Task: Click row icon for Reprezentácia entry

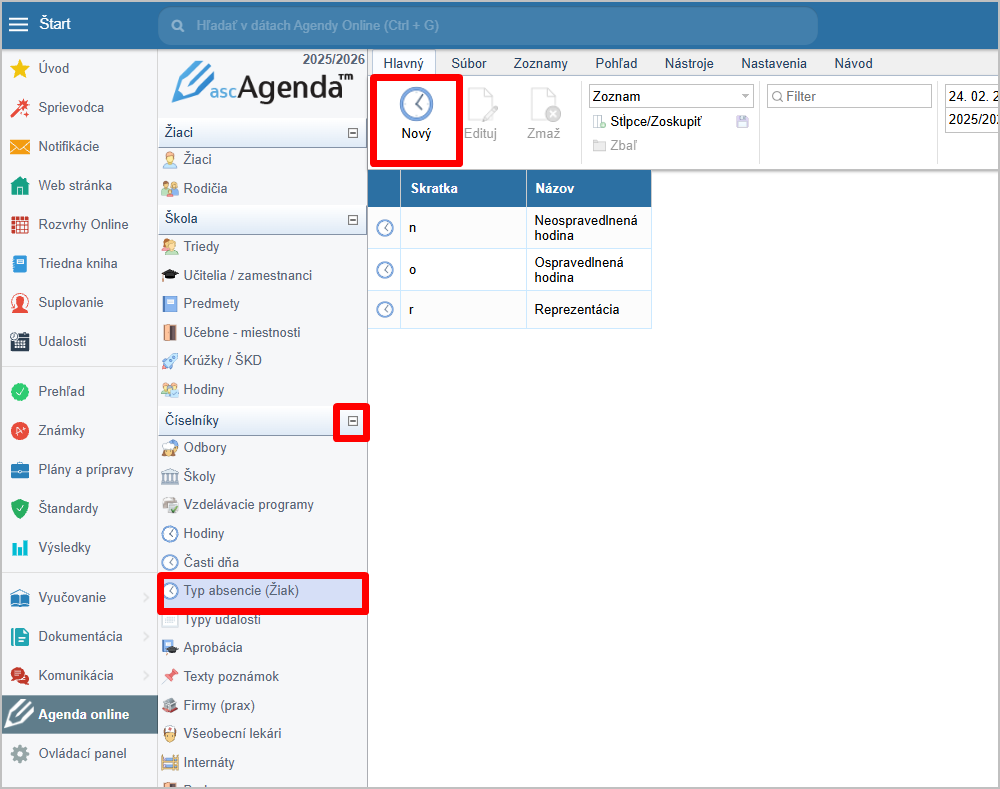Action: coord(385,310)
